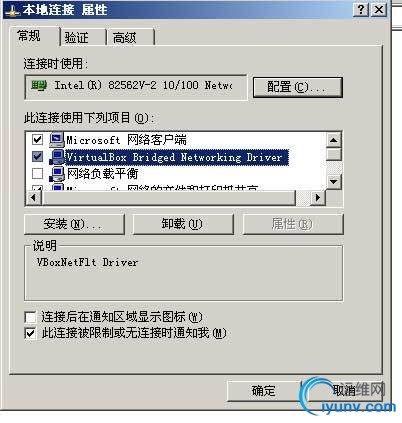Click the help question mark button

coord(361,10)
